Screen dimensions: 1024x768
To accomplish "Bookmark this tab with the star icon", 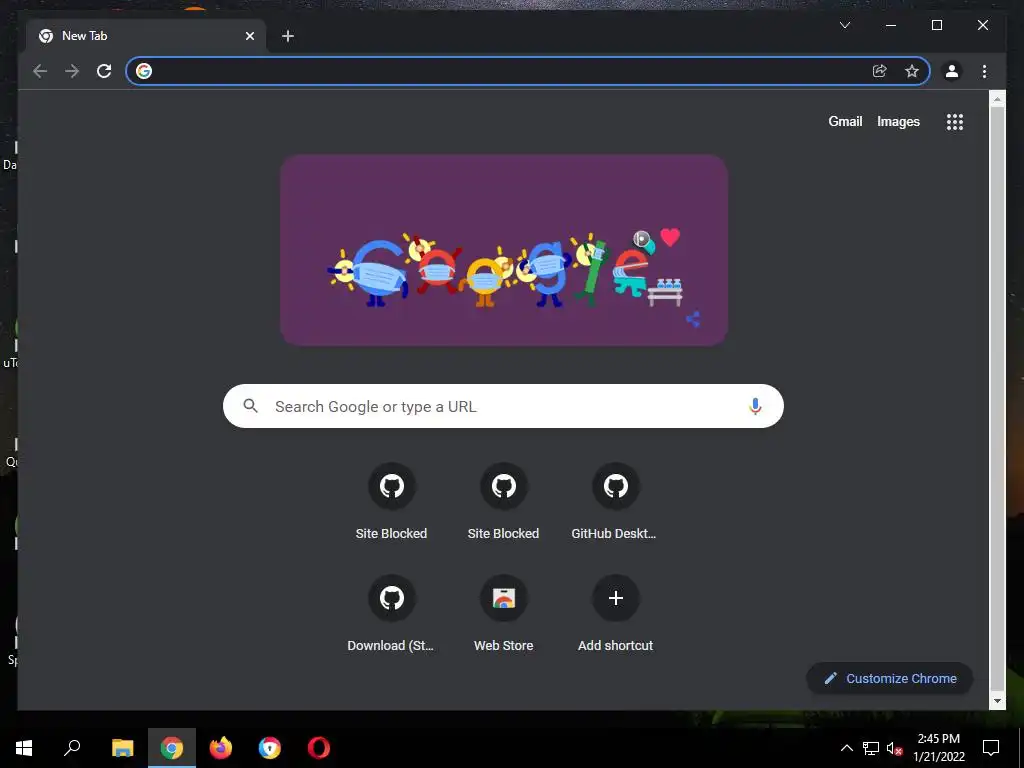I will pos(912,71).
